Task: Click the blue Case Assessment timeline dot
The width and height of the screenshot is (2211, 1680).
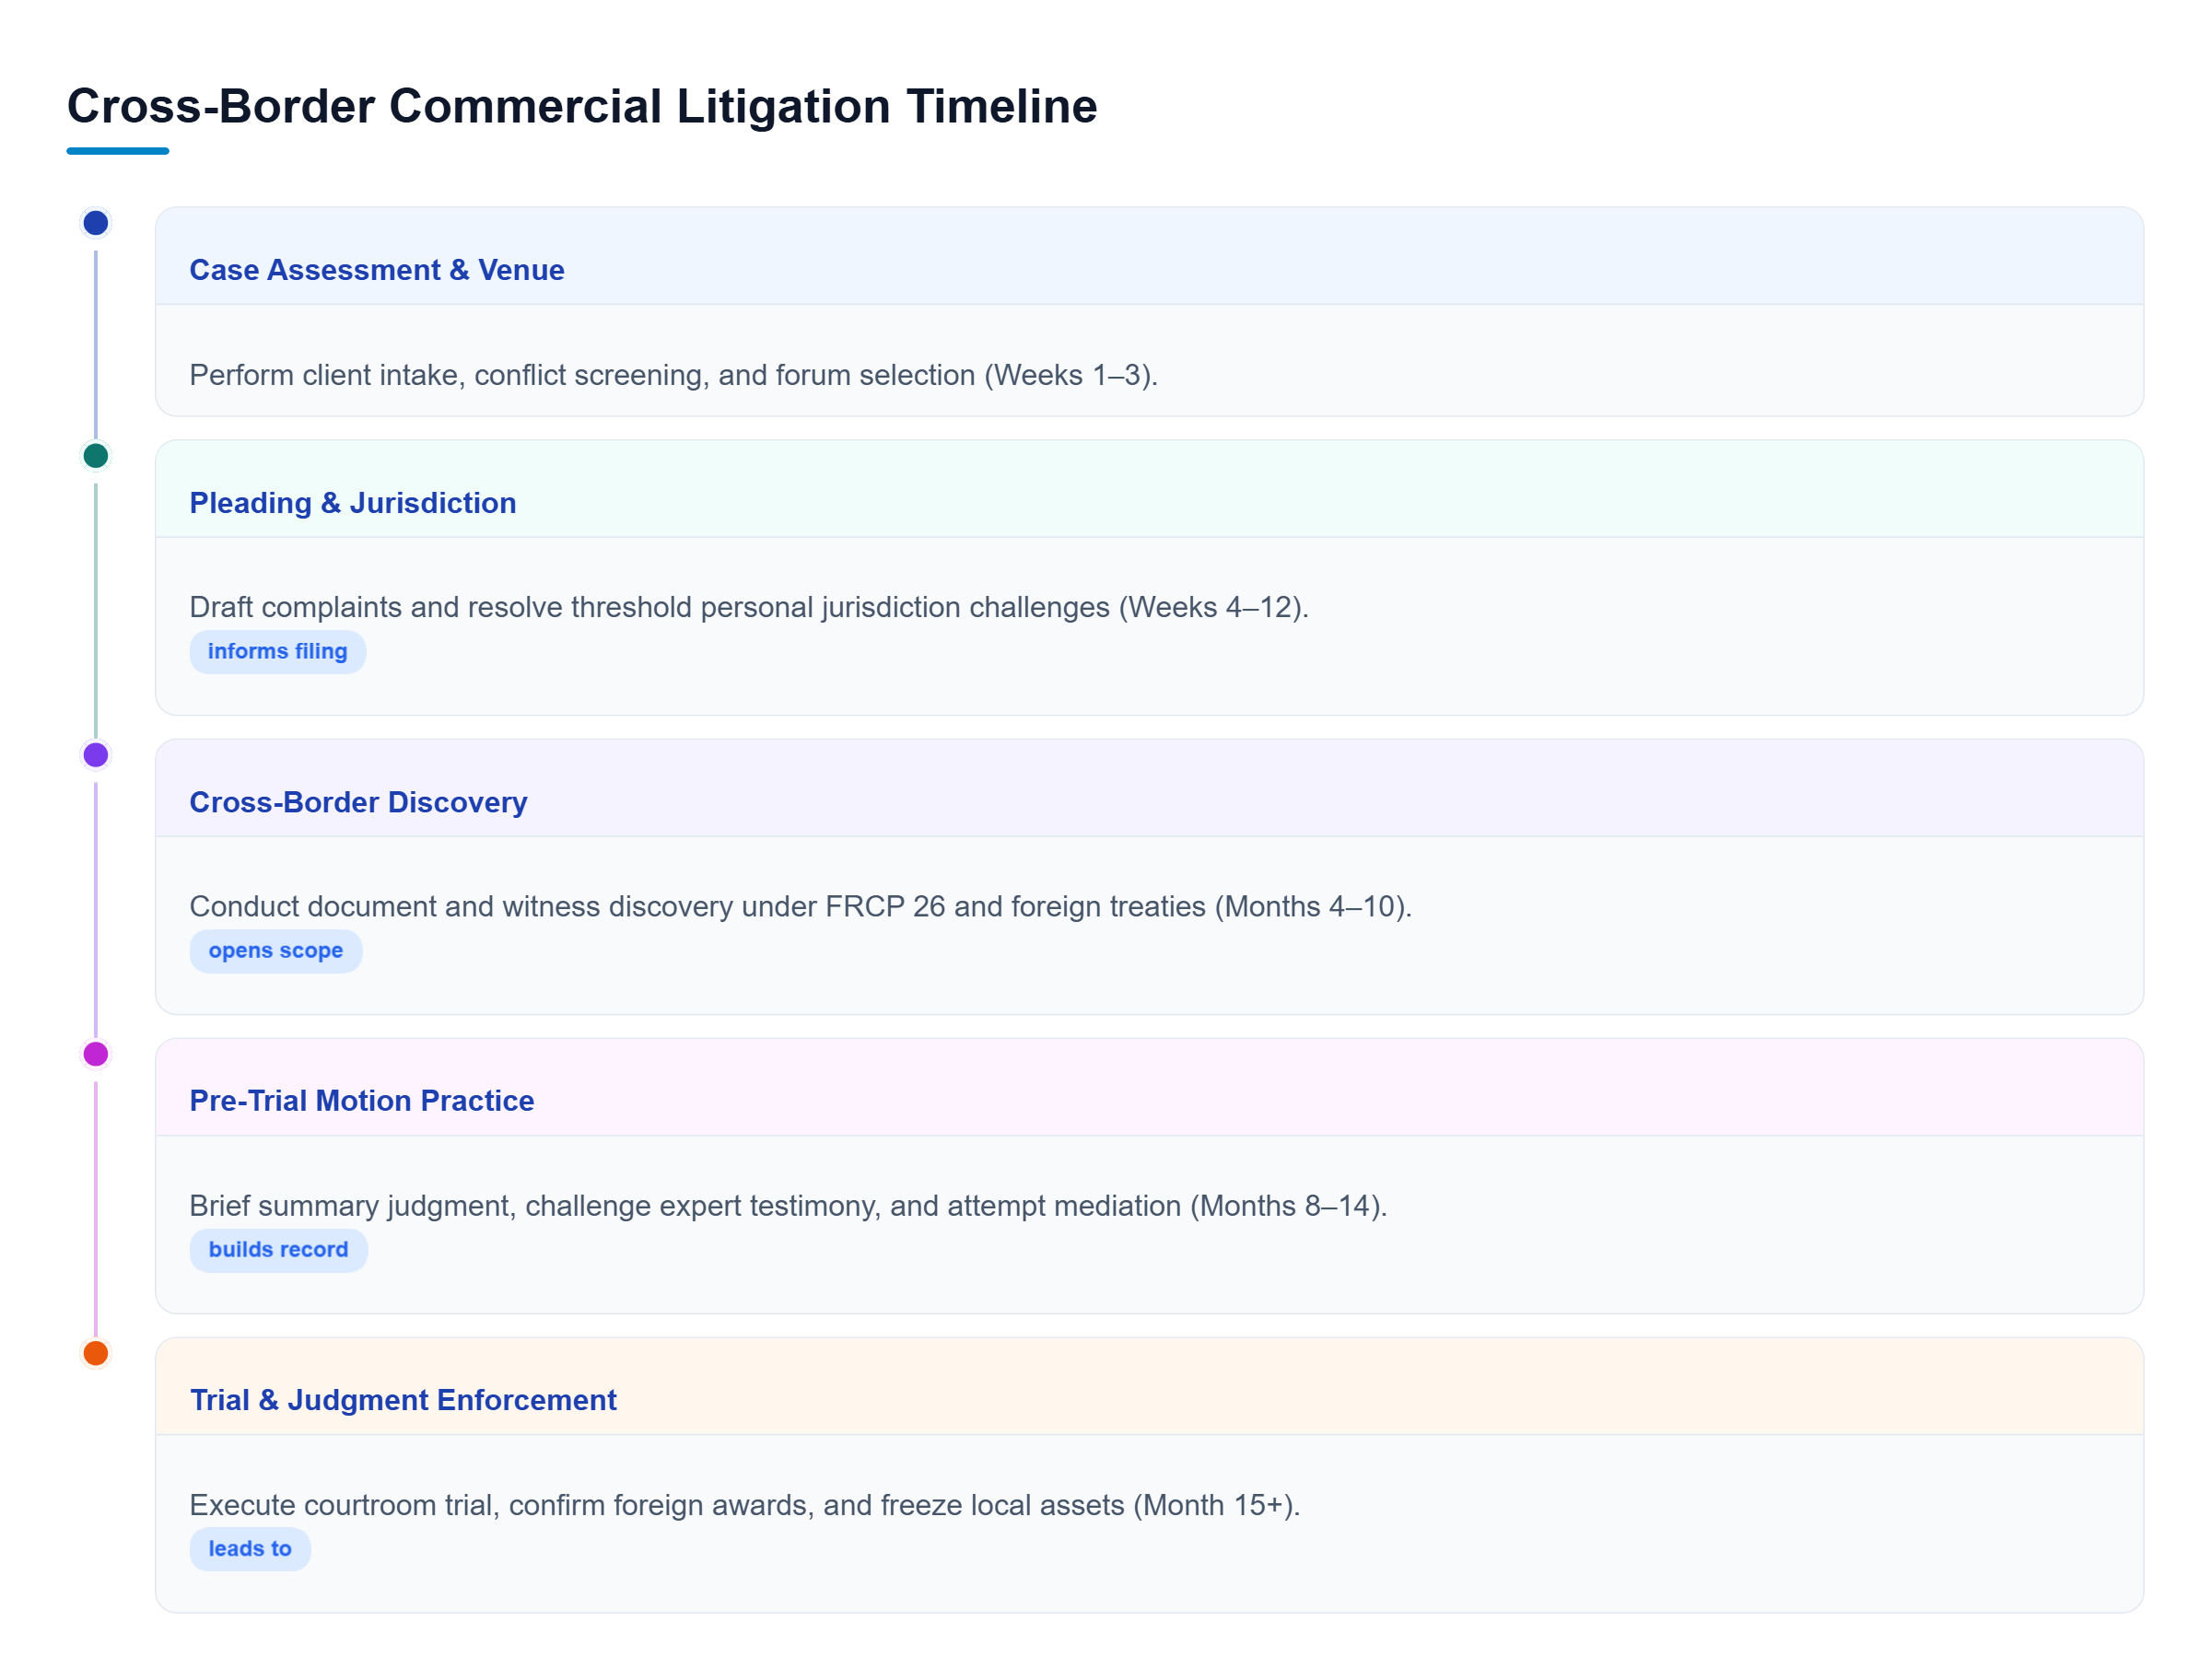Action: [x=95, y=222]
